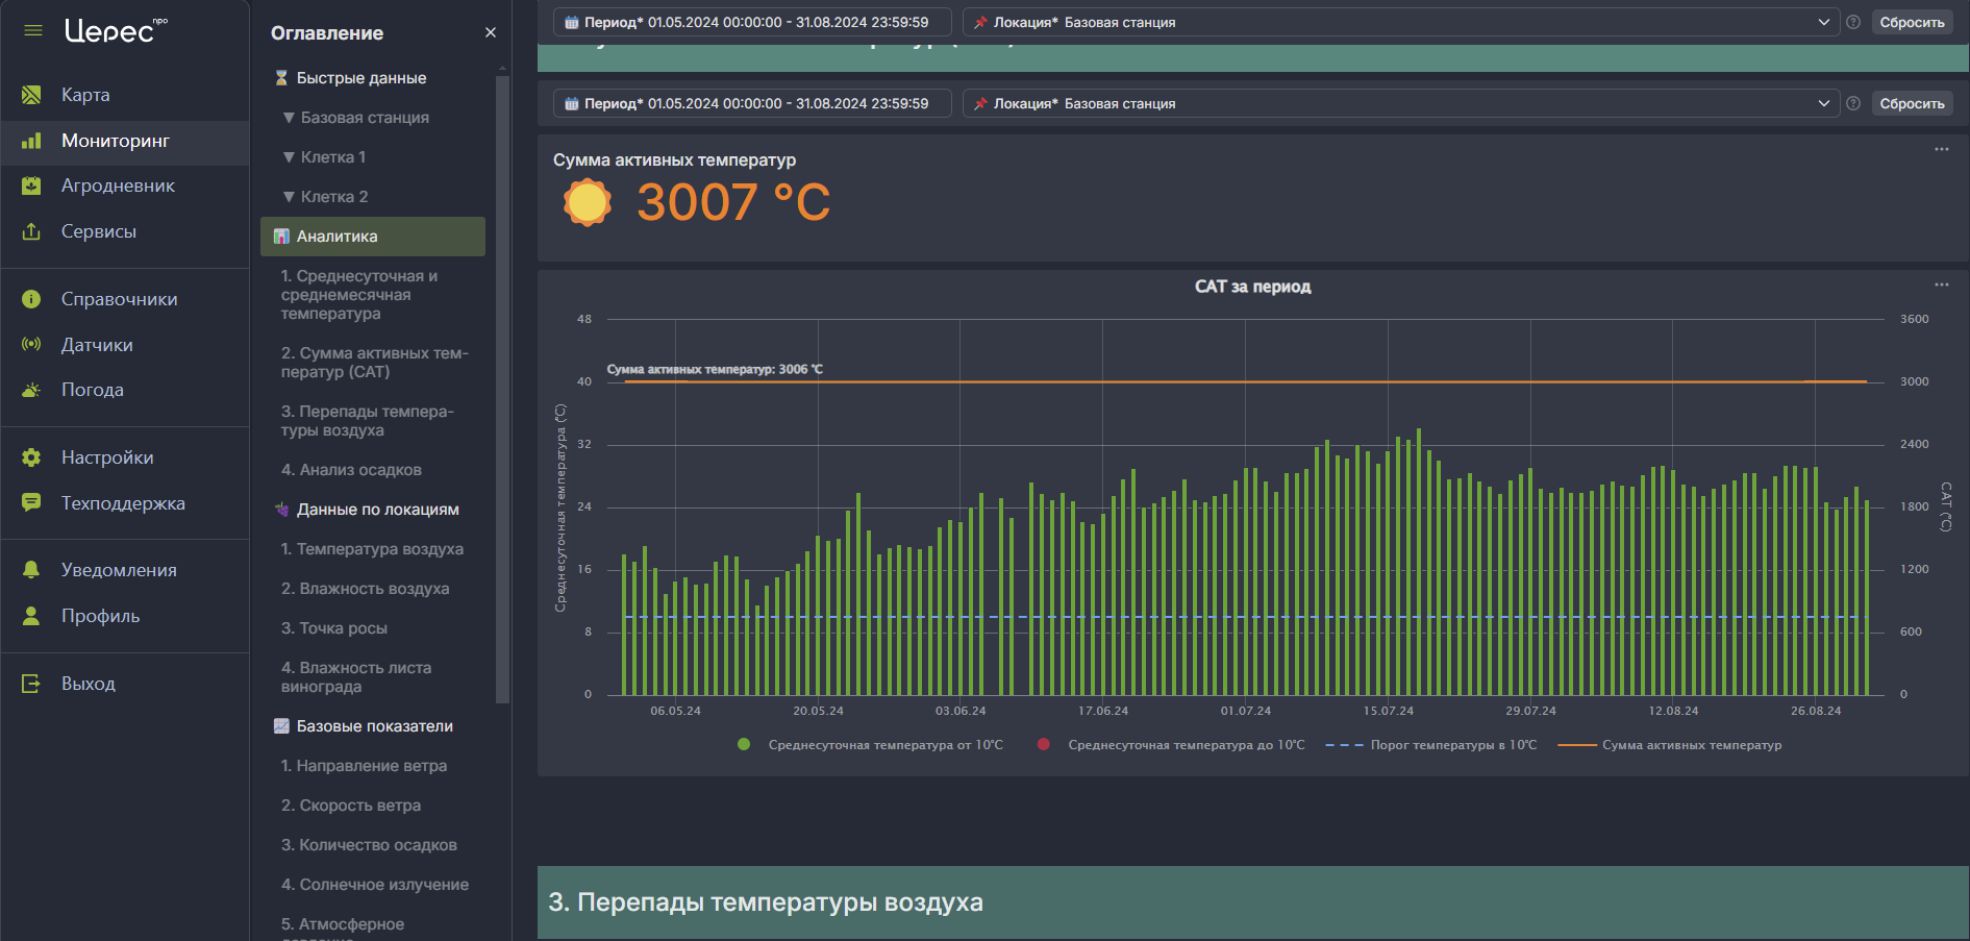Open the Карта map icon
Screen dimensions: 1970x941
click(32, 95)
